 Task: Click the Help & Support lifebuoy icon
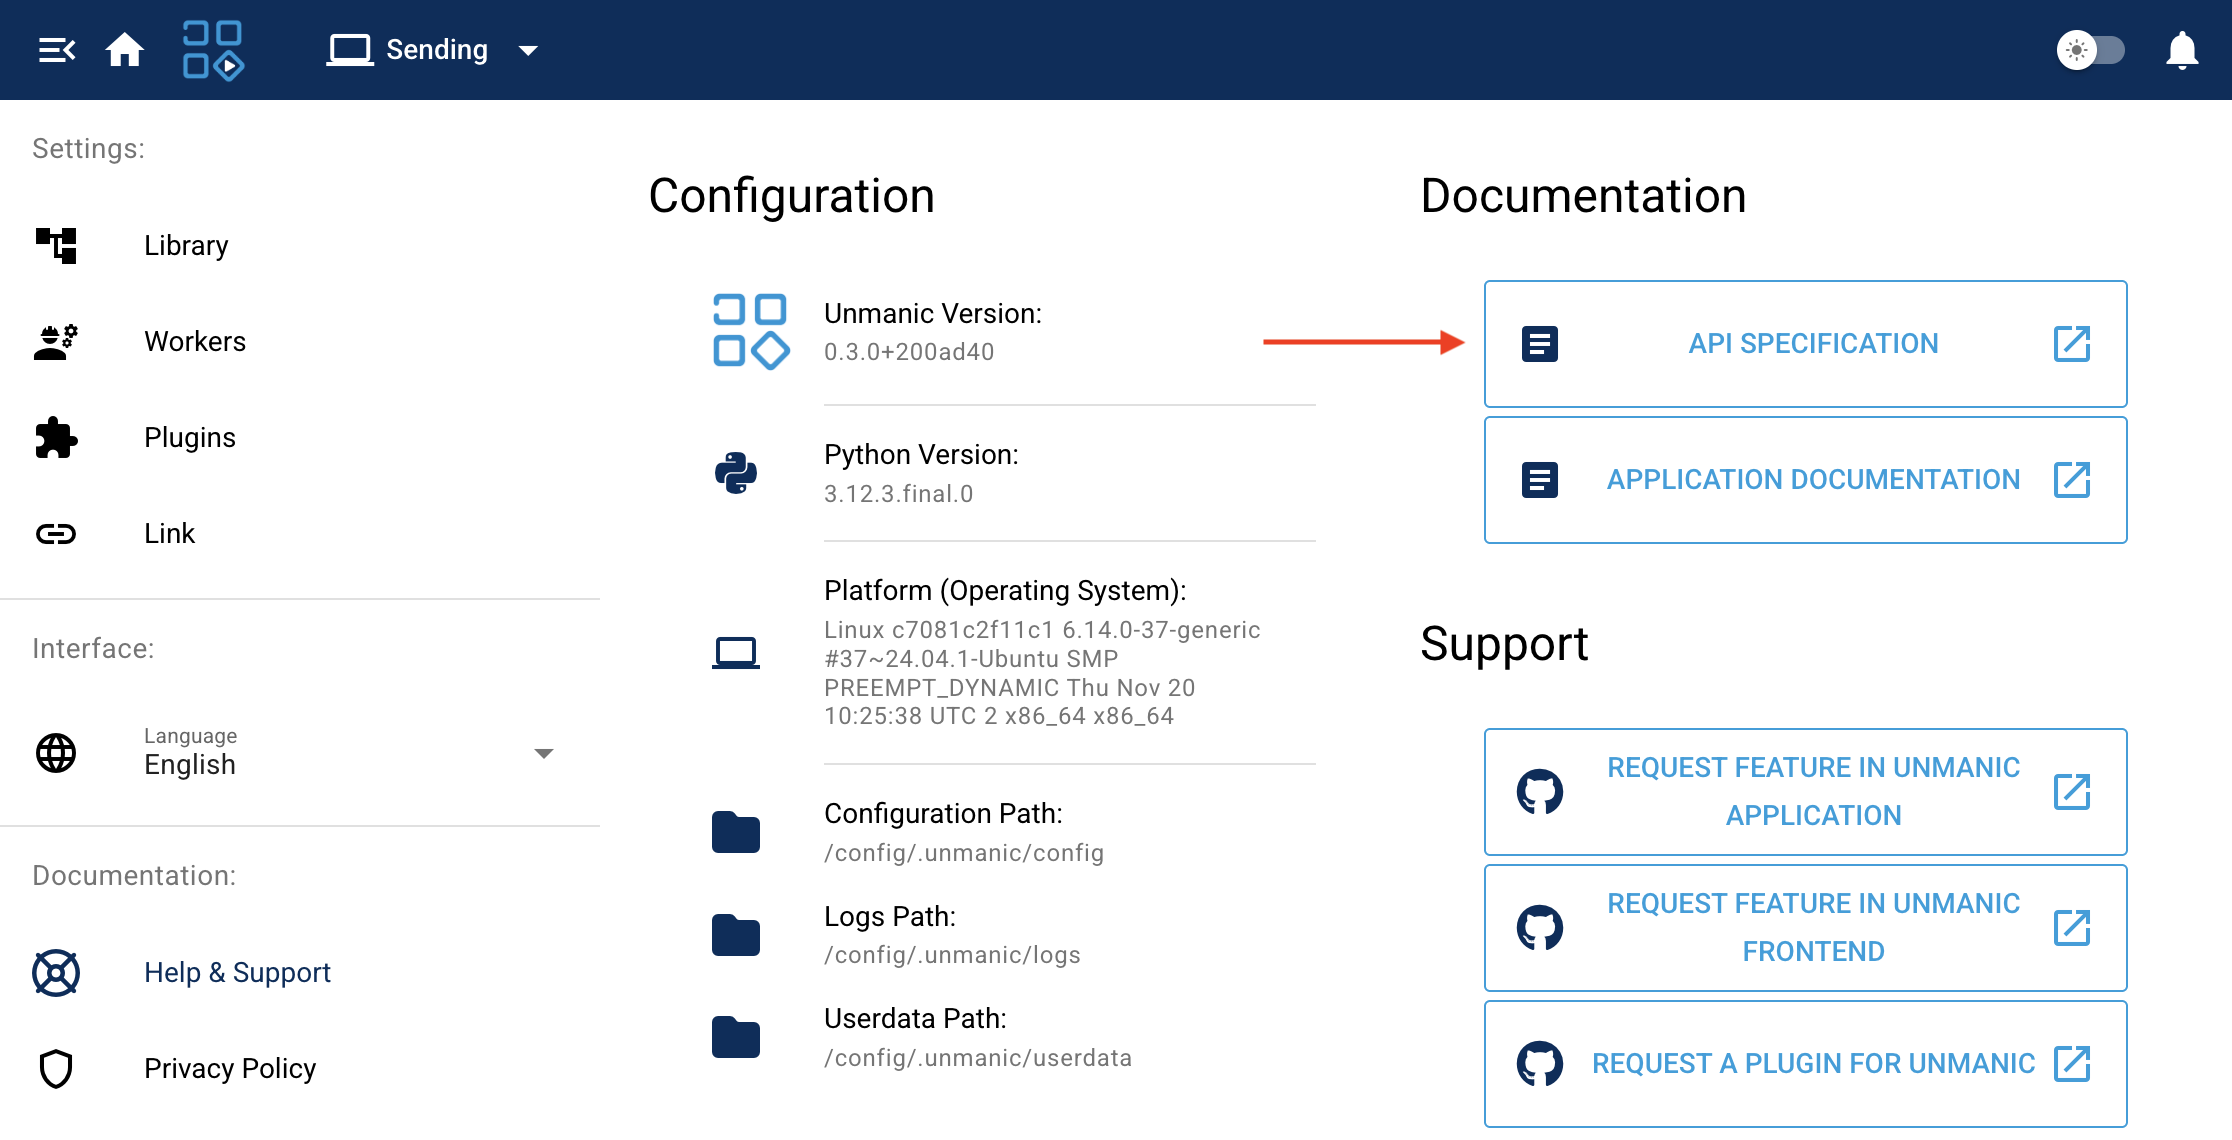click(x=56, y=973)
